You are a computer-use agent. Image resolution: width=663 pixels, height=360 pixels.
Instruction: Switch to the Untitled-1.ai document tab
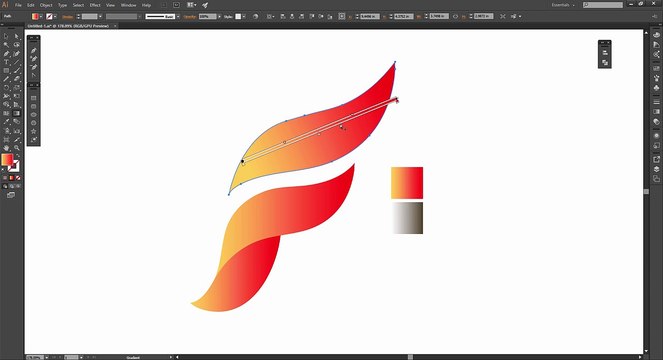[68, 26]
